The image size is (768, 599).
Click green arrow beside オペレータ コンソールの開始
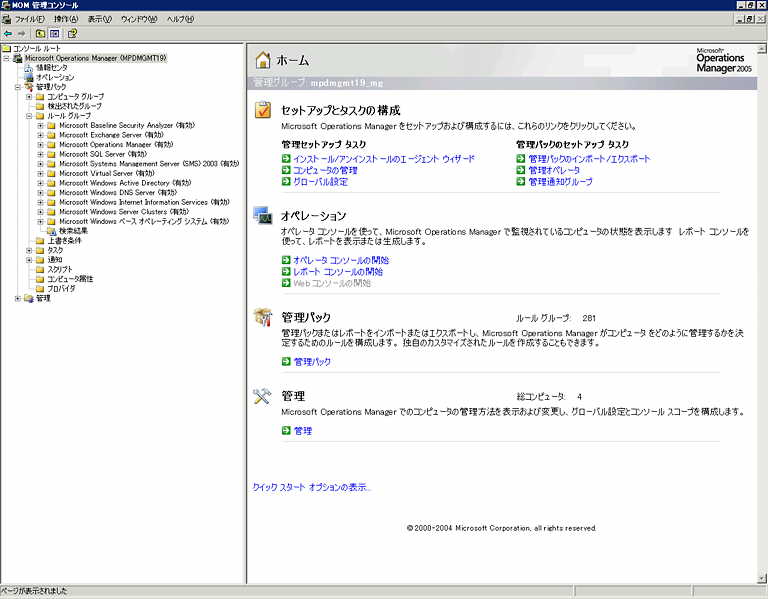[287, 260]
